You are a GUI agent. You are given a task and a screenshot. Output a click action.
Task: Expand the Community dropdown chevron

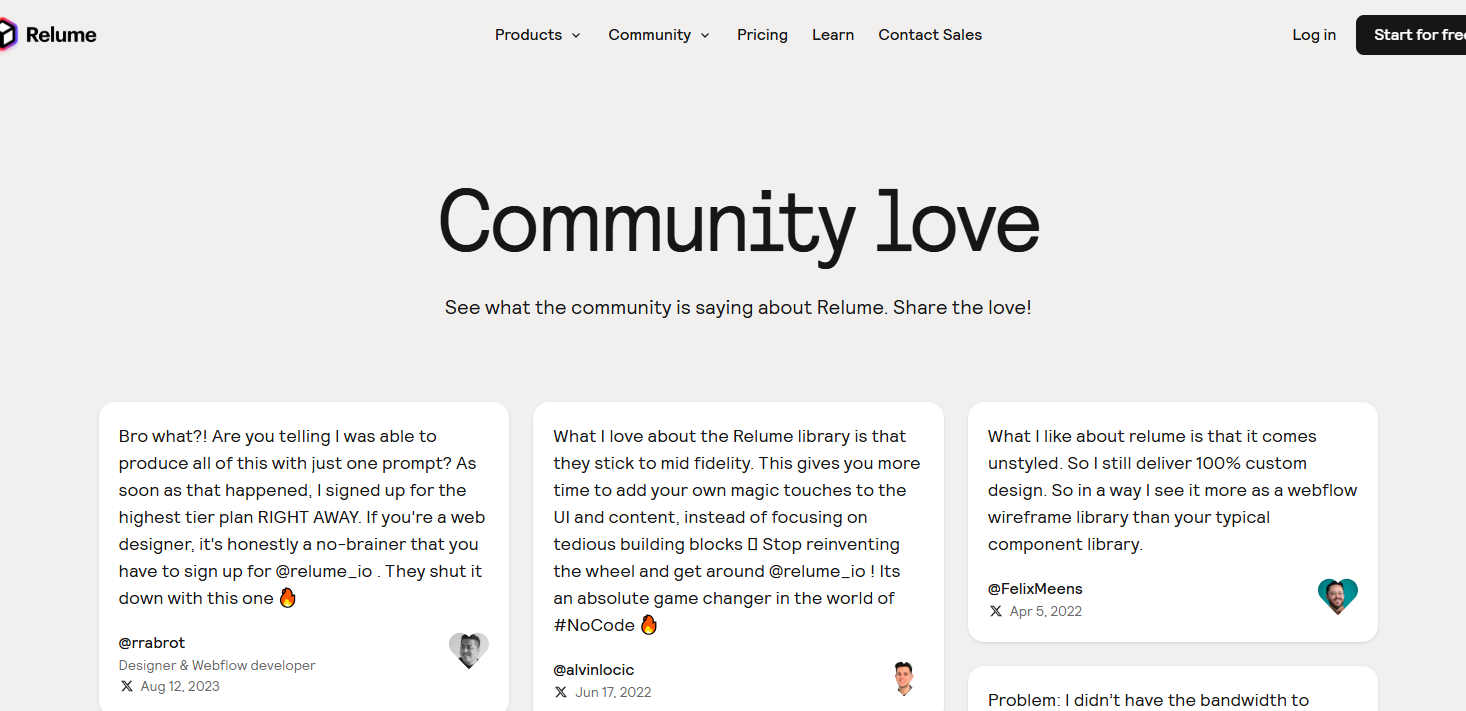[x=705, y=35]
